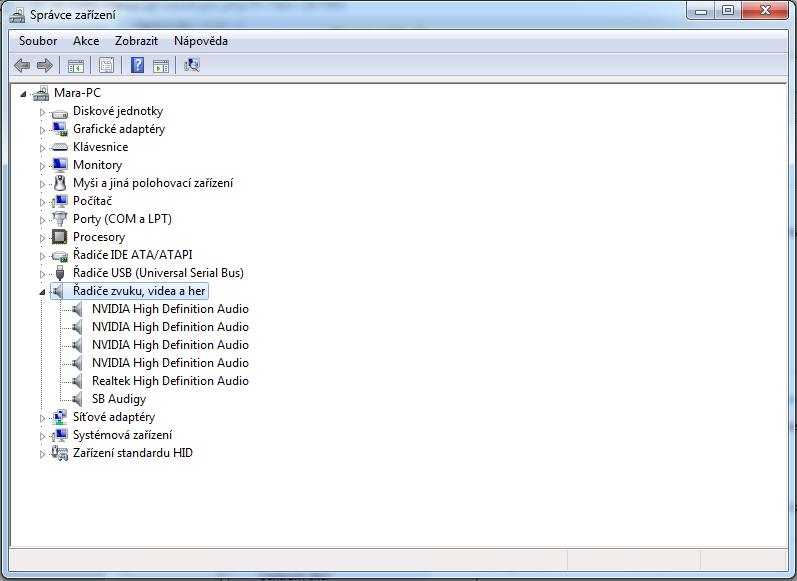Click the Porty (COM a LPT) icon
Screen dimensions: 797x581
click(x=59, y=219)
